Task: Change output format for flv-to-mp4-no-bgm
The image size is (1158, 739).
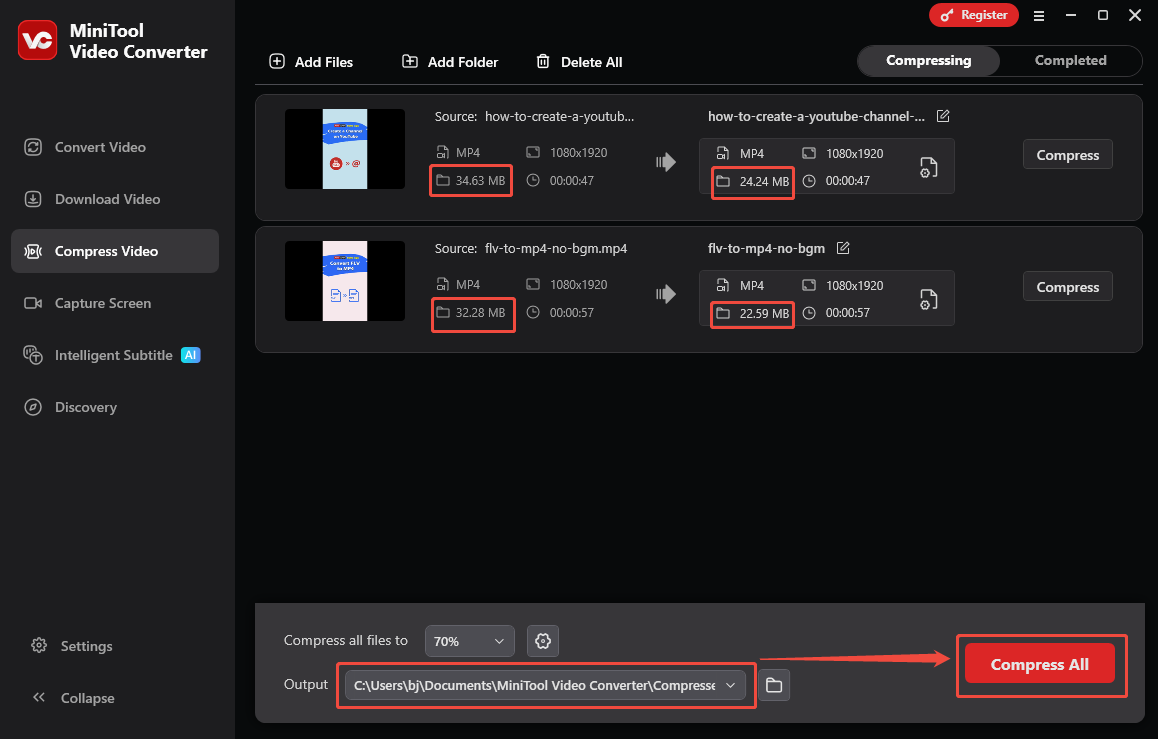Action: (x=928, y=297)
